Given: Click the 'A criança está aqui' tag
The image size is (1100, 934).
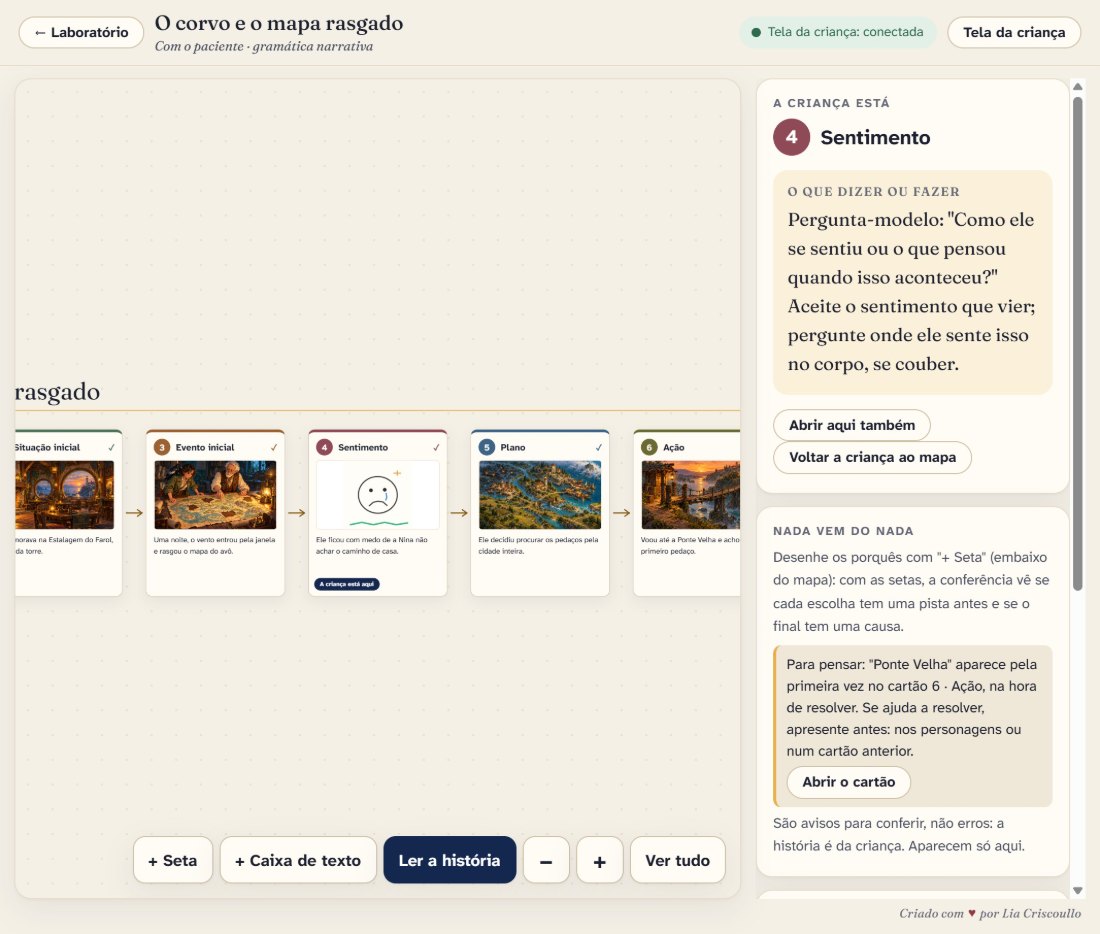Looking at the screenshot, I should (347, 584).
